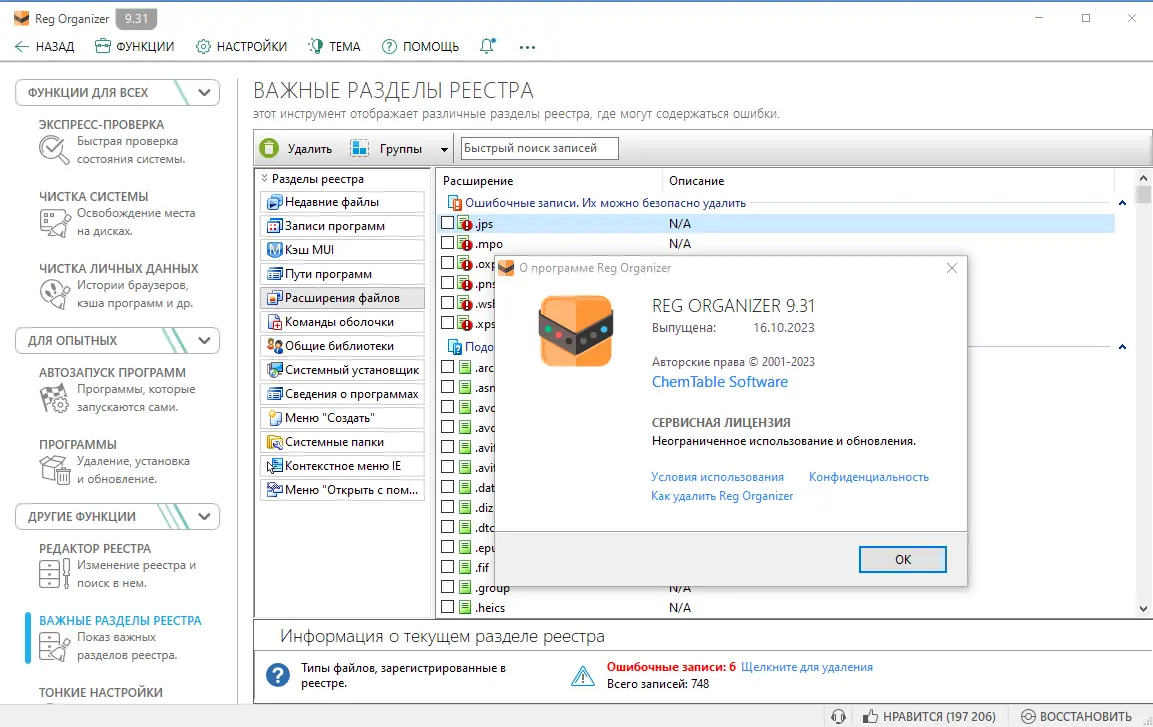Click Щелкните для удаления link
Screen dimensions: 1153x727
coord(807,667)
